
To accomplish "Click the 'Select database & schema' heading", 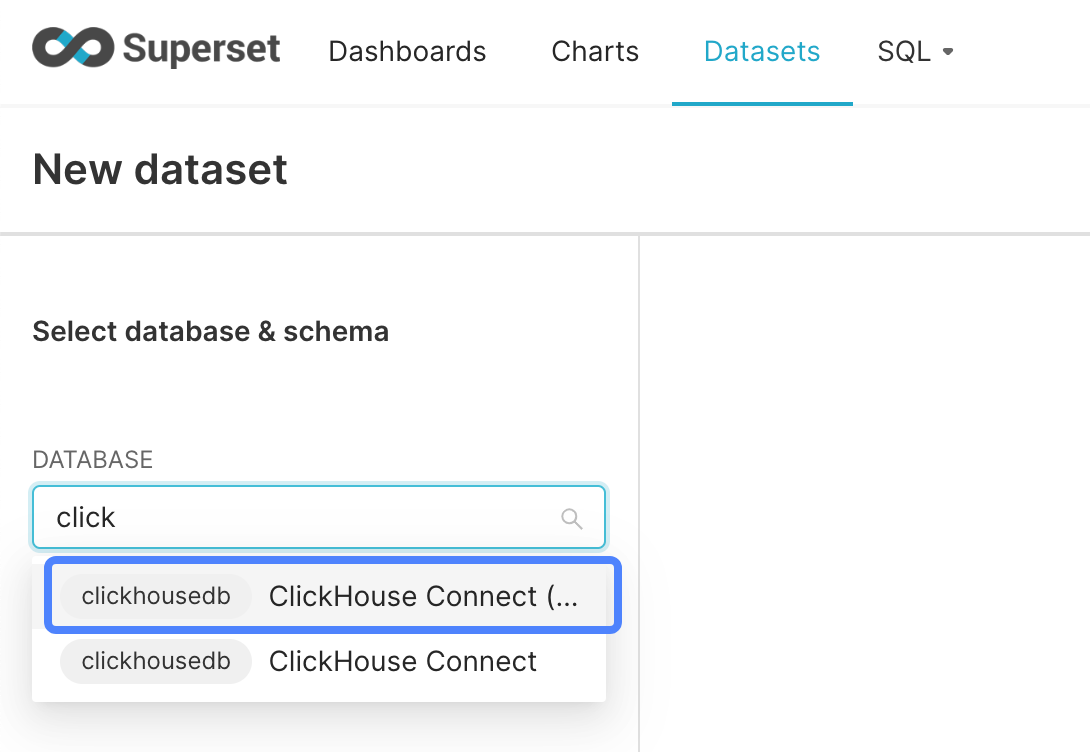I will tap(211, 332).
